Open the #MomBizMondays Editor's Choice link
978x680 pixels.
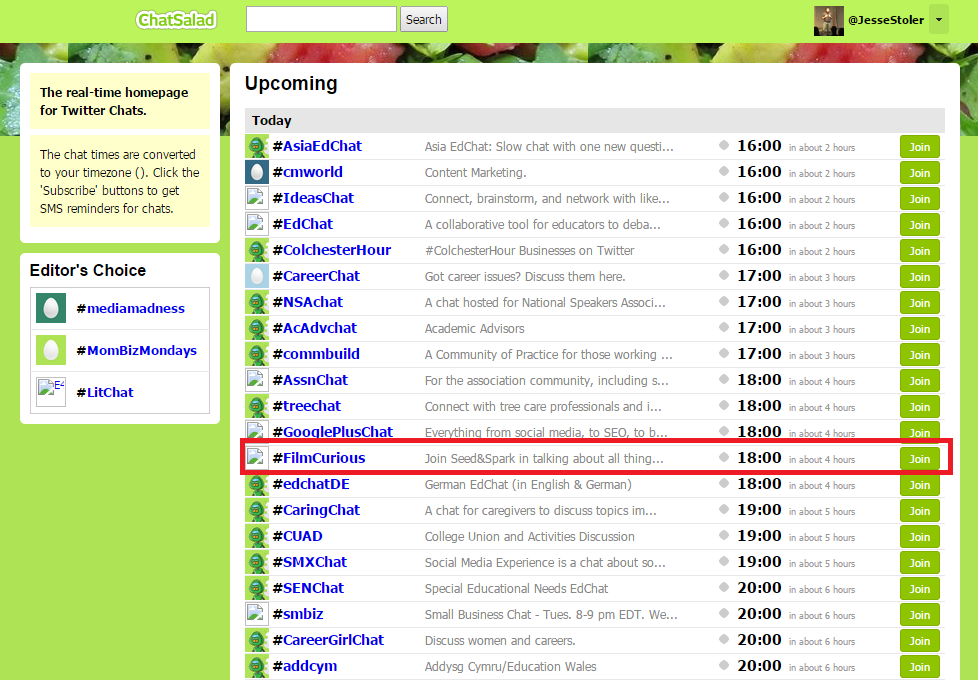pyautogui.click(x=137, y=351)
